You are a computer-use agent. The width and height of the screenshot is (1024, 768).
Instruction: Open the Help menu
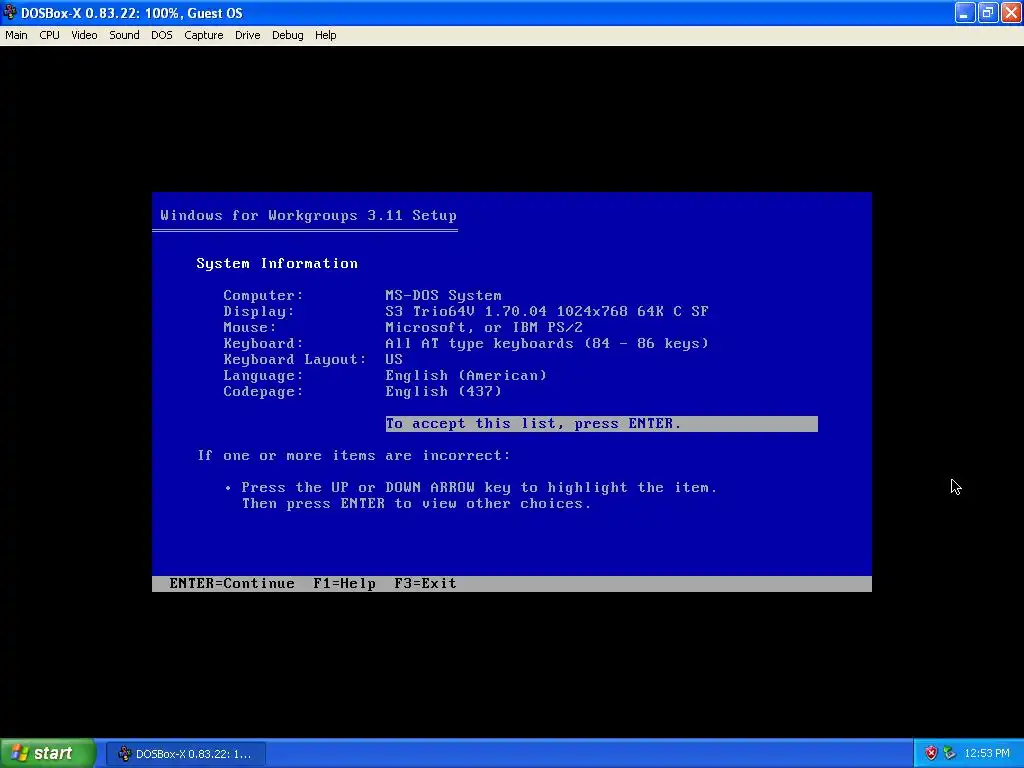coord(325,35)
